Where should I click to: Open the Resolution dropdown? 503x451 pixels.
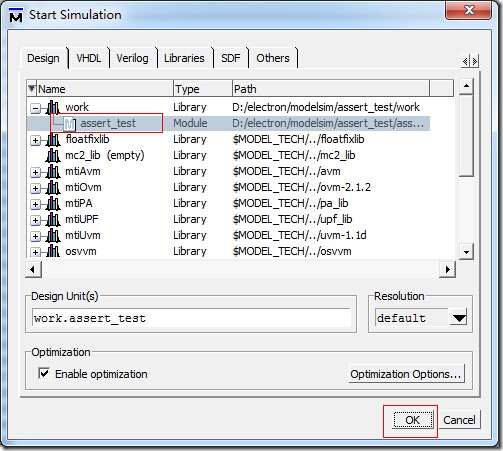[459, 318]
